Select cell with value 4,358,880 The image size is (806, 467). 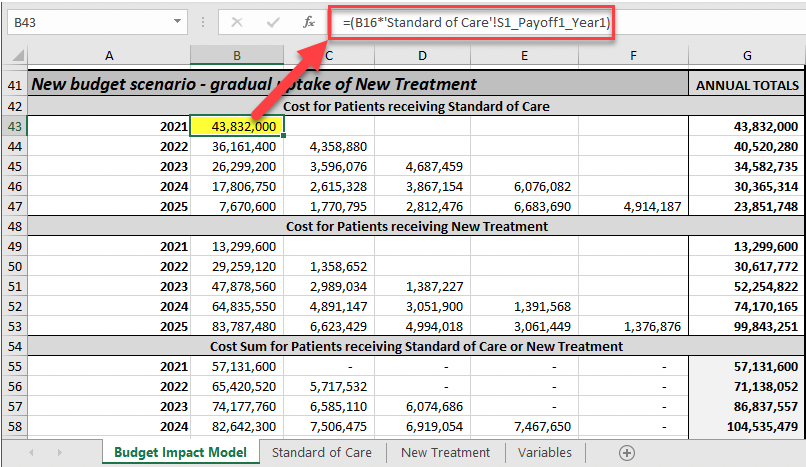point(329,146)
